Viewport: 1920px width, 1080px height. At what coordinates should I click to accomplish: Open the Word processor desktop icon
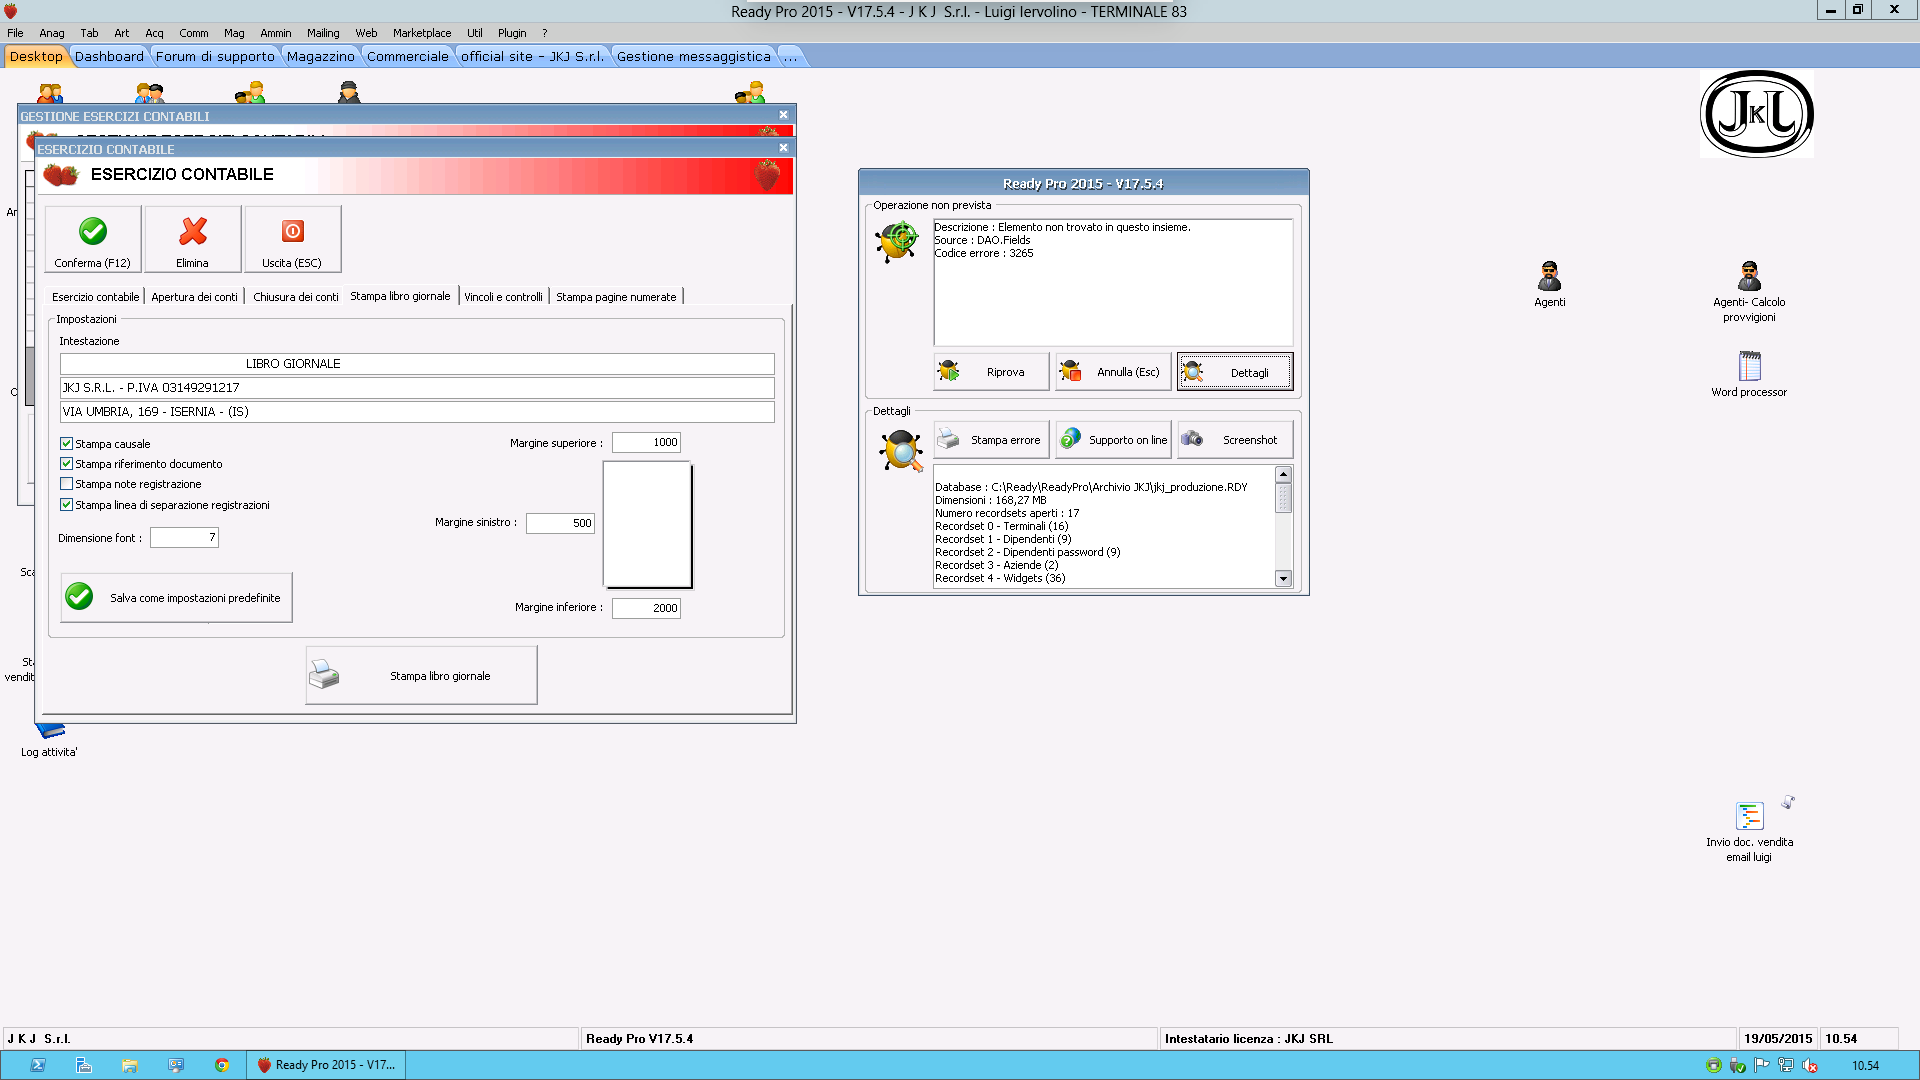(1749, 367)
